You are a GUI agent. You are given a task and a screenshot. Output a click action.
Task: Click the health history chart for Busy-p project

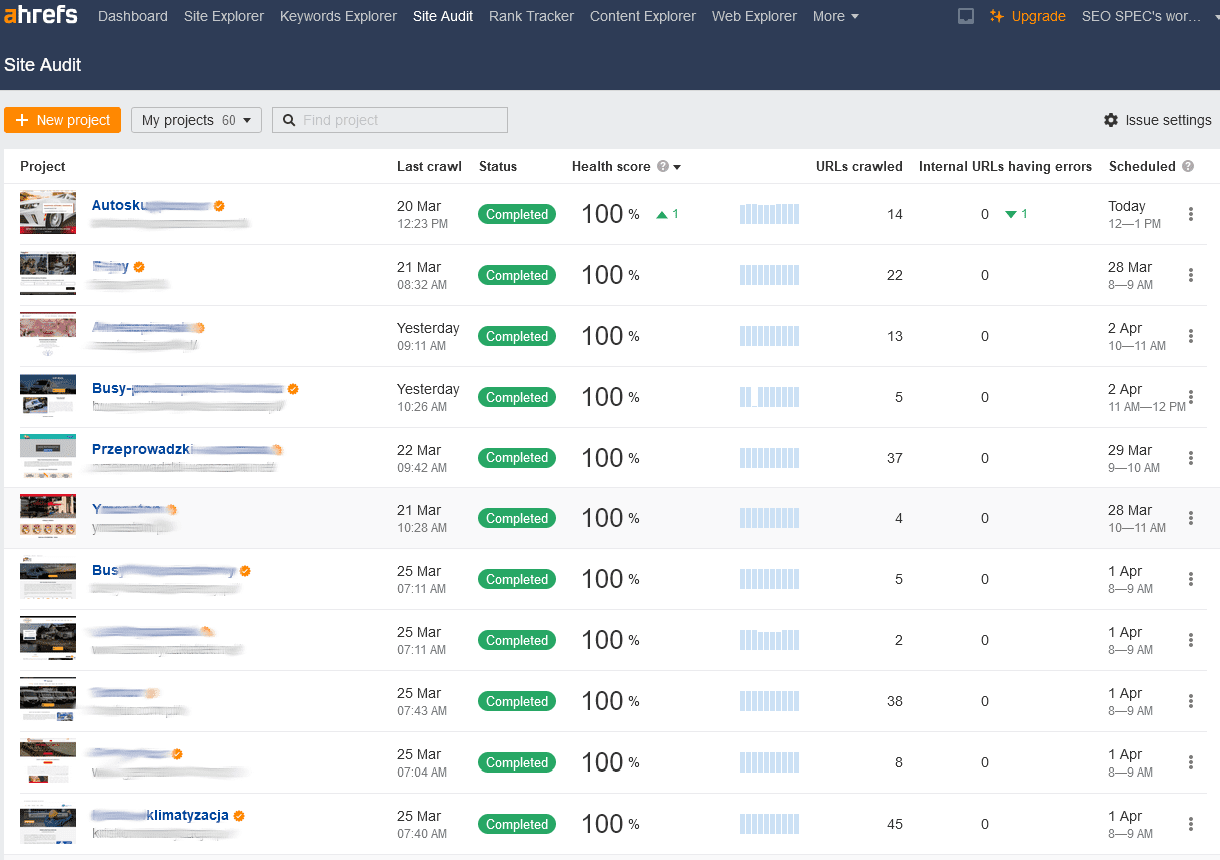[769, 397]
